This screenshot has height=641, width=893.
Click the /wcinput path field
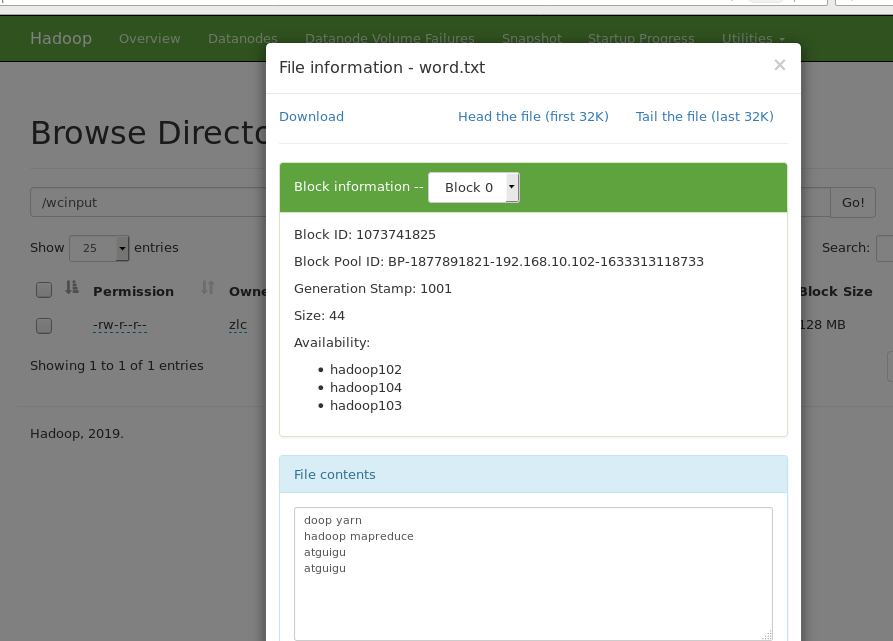pos(148,202)
